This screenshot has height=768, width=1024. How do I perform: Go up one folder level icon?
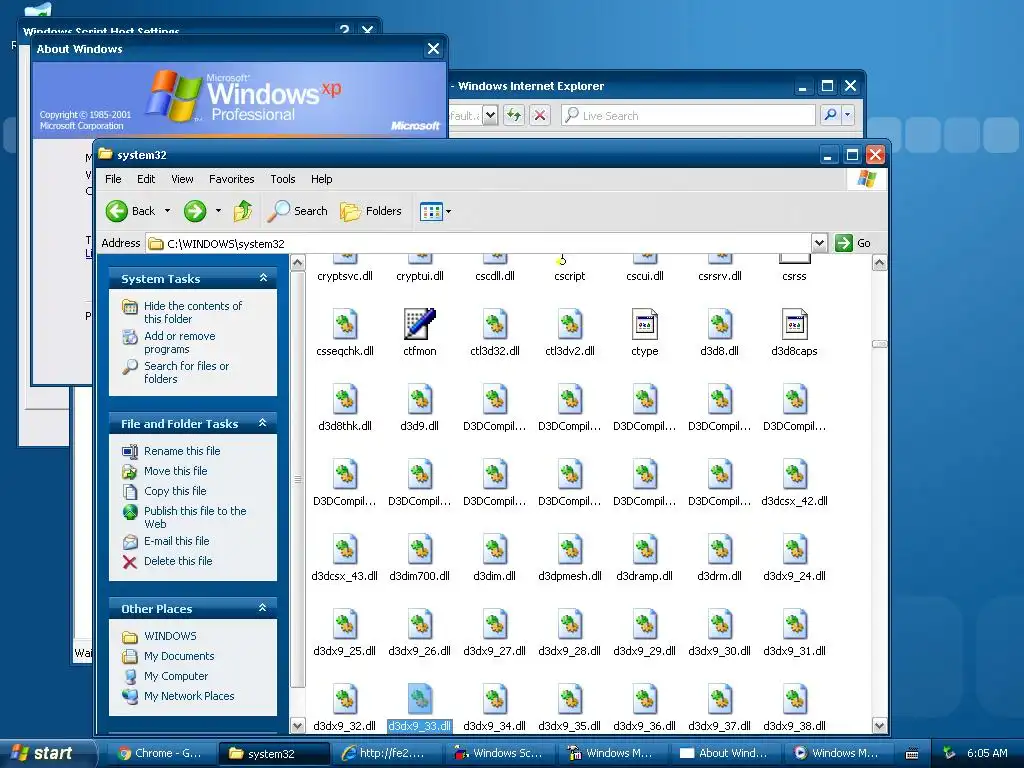coord(243,211)
